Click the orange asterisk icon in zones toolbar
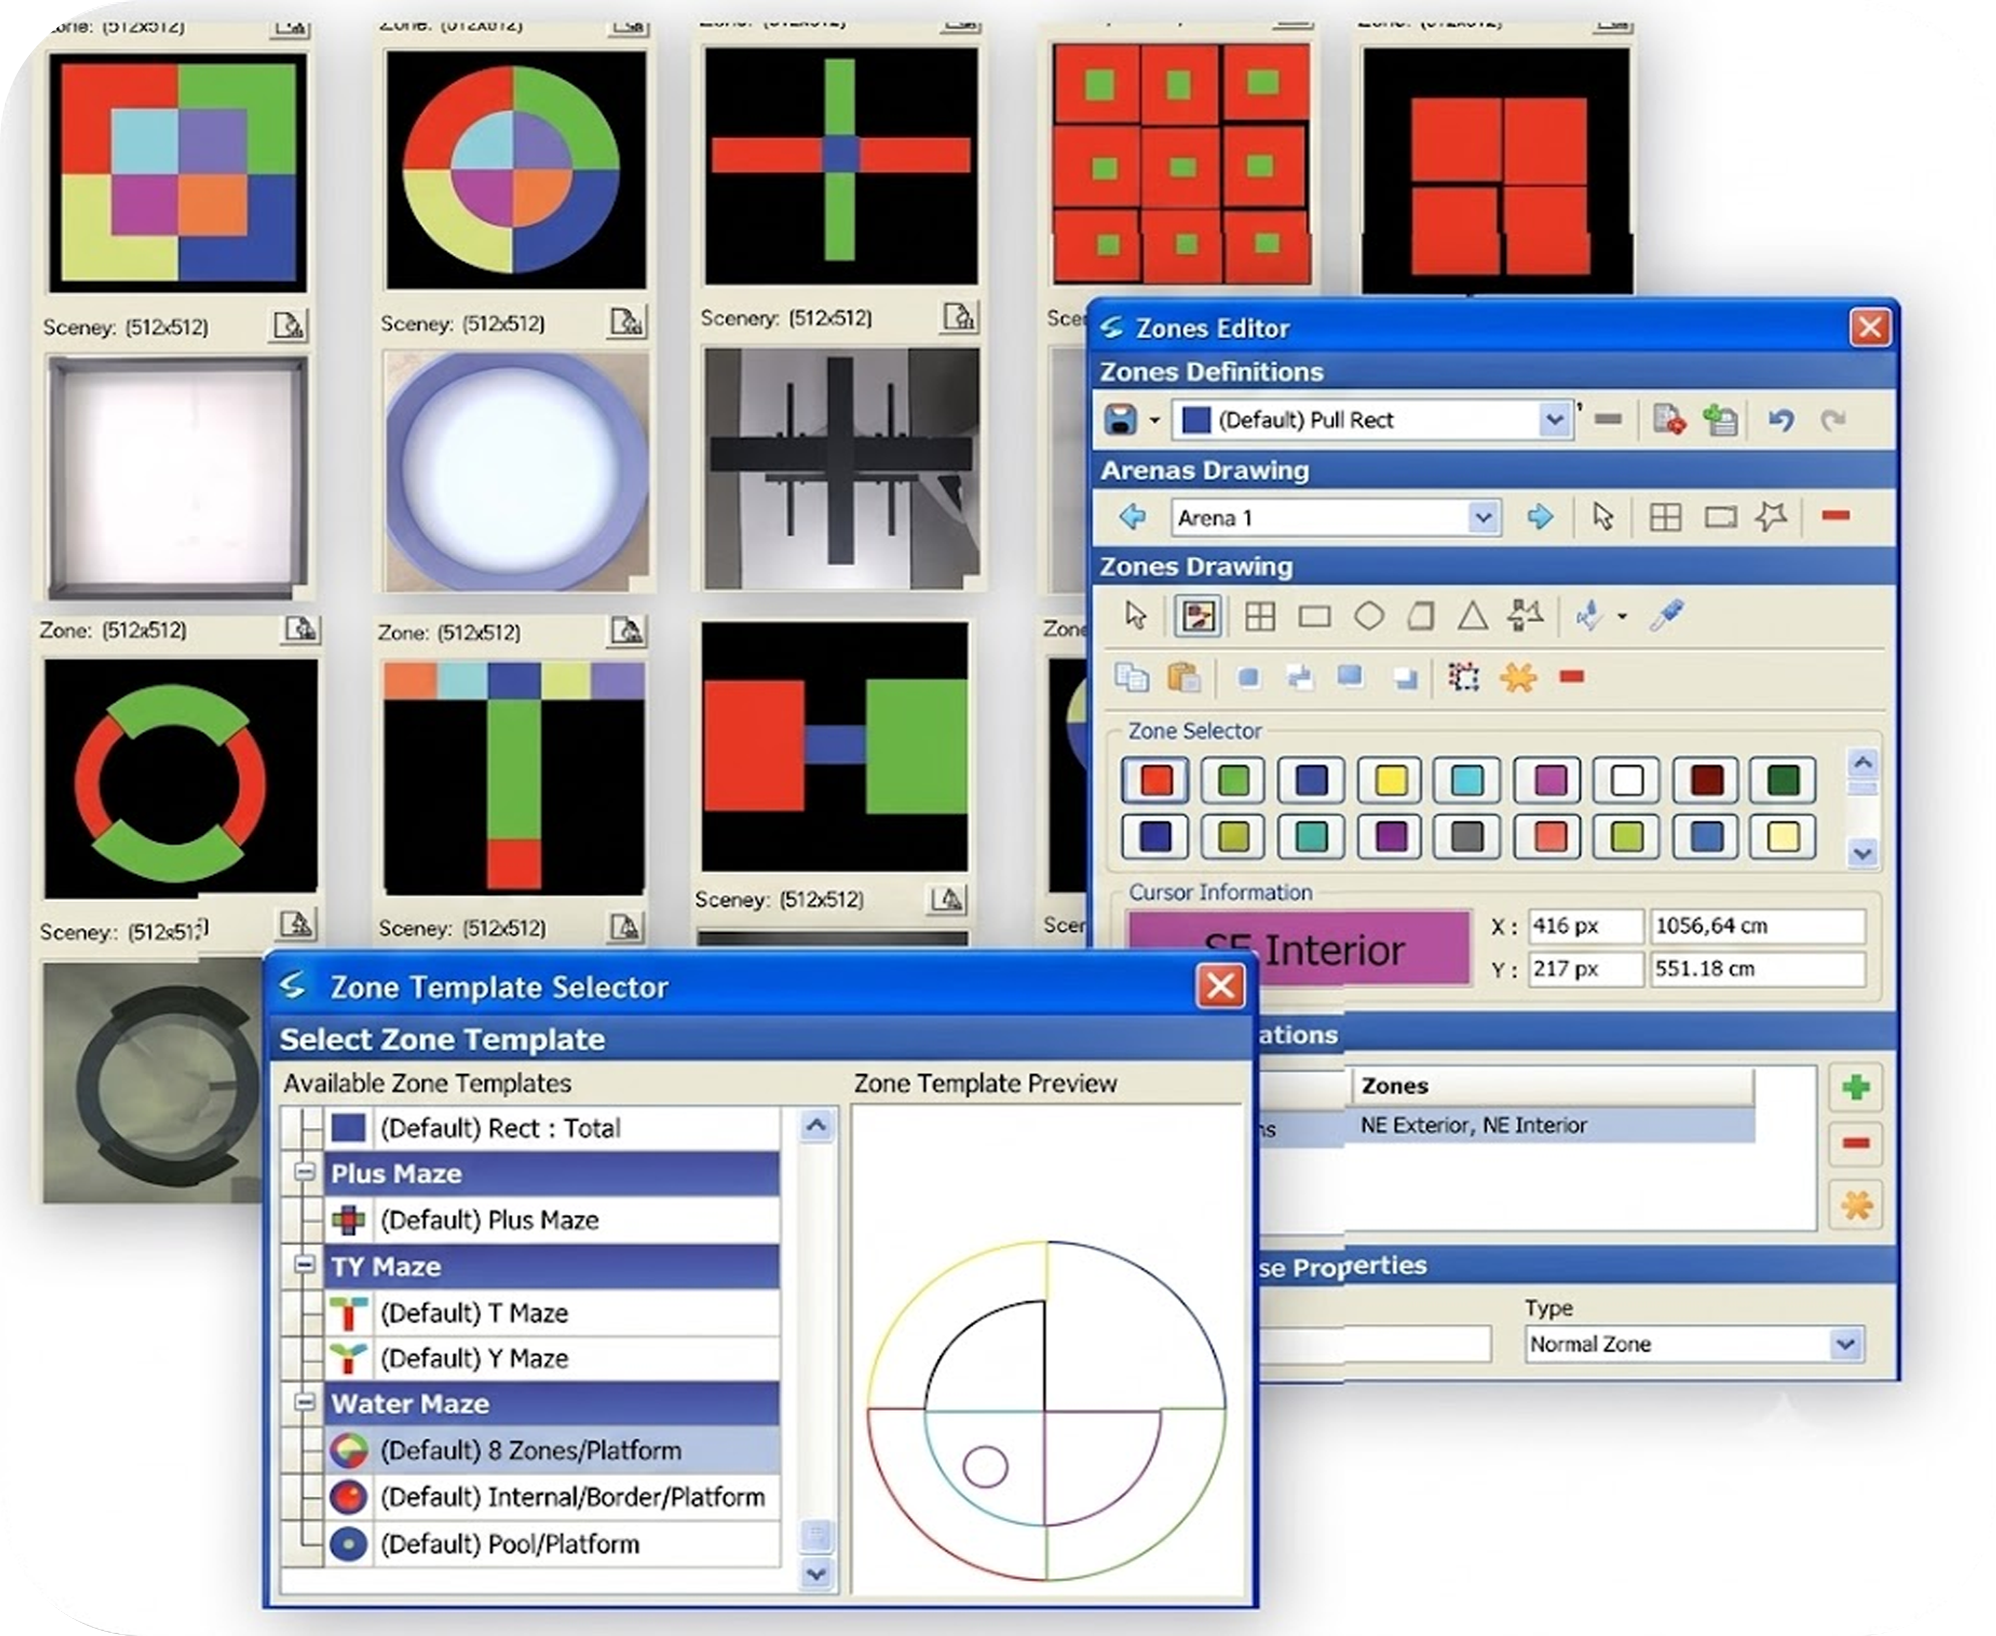The width and height of the screenshot is (1996, 1636). point(1518,677)
